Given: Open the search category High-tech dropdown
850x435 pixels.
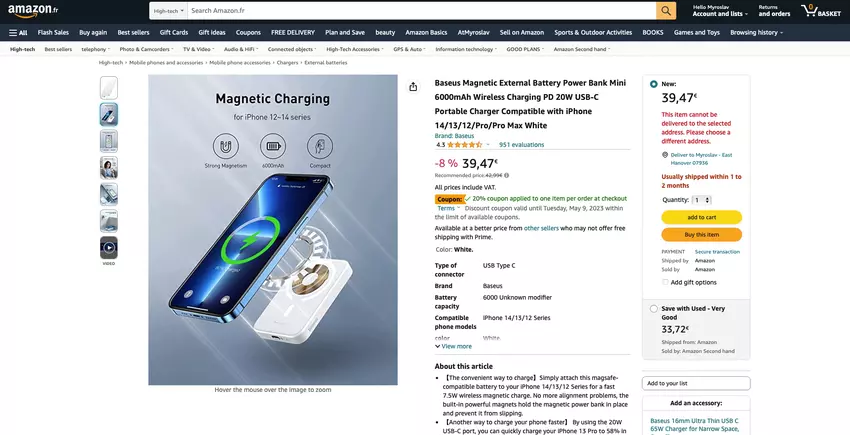Looking at the screenshot, I should pos(167,10).
